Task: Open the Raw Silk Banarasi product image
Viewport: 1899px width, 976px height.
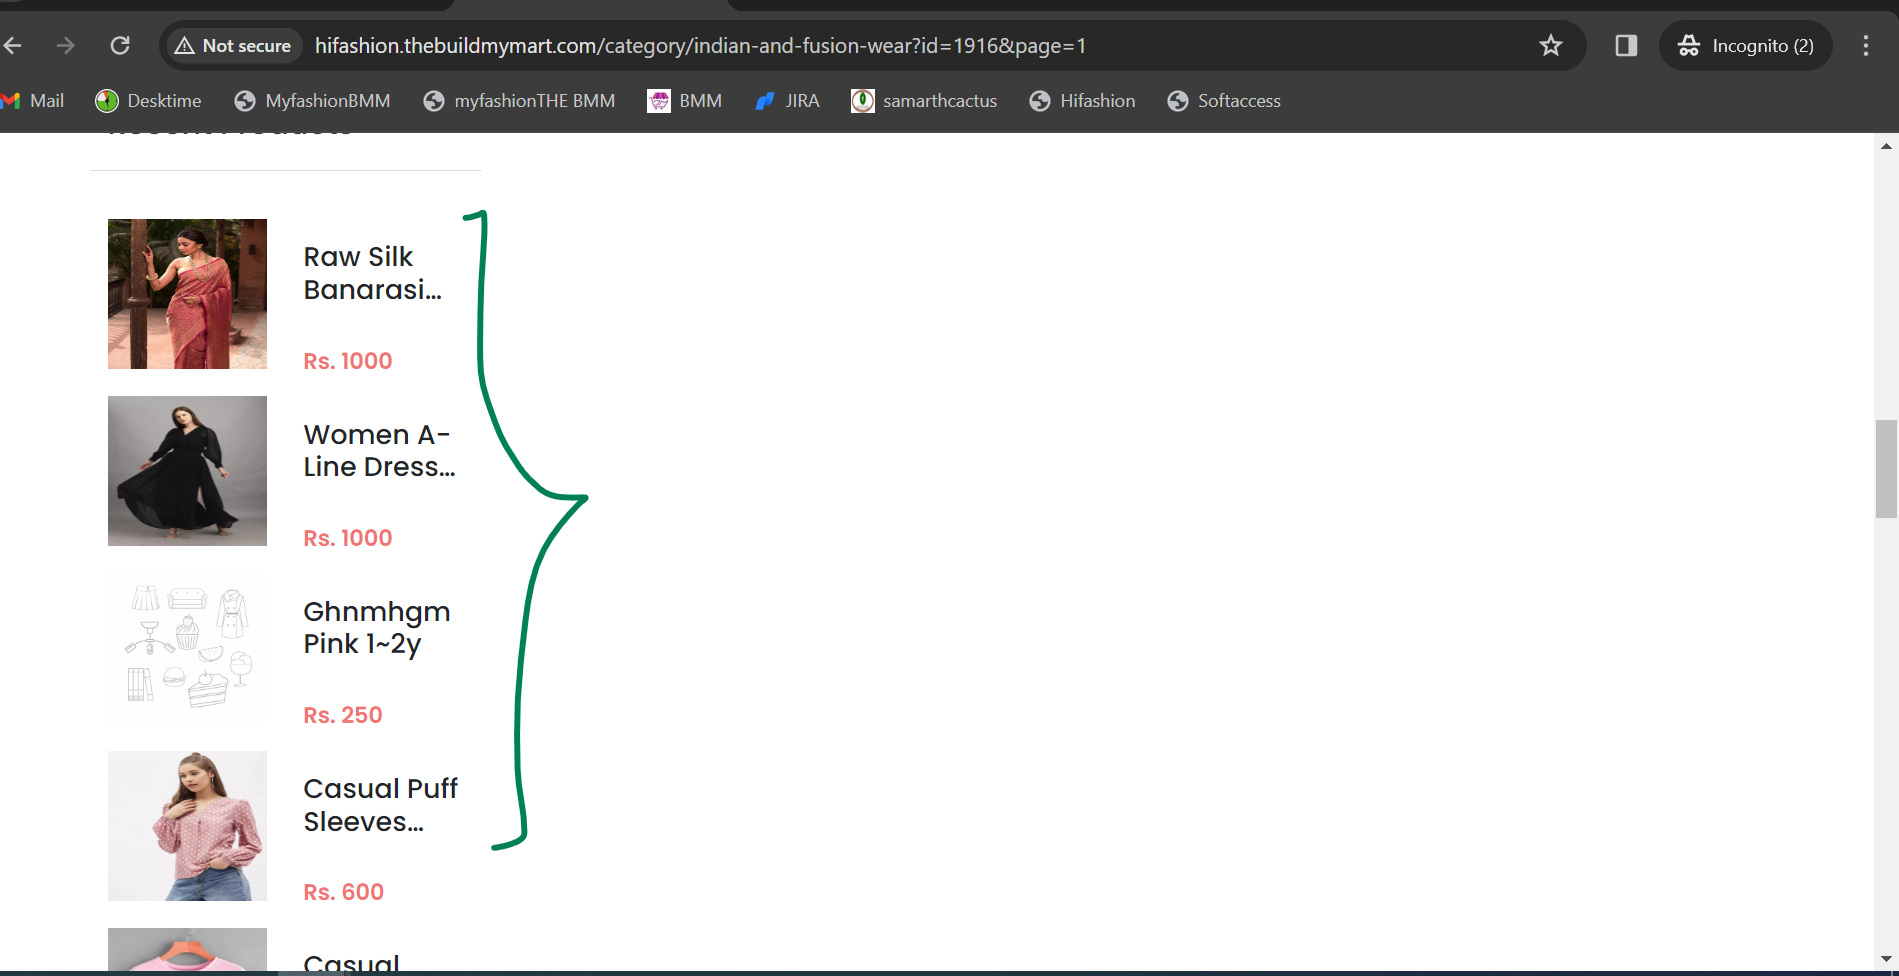Action: click(x=187, y=294)
